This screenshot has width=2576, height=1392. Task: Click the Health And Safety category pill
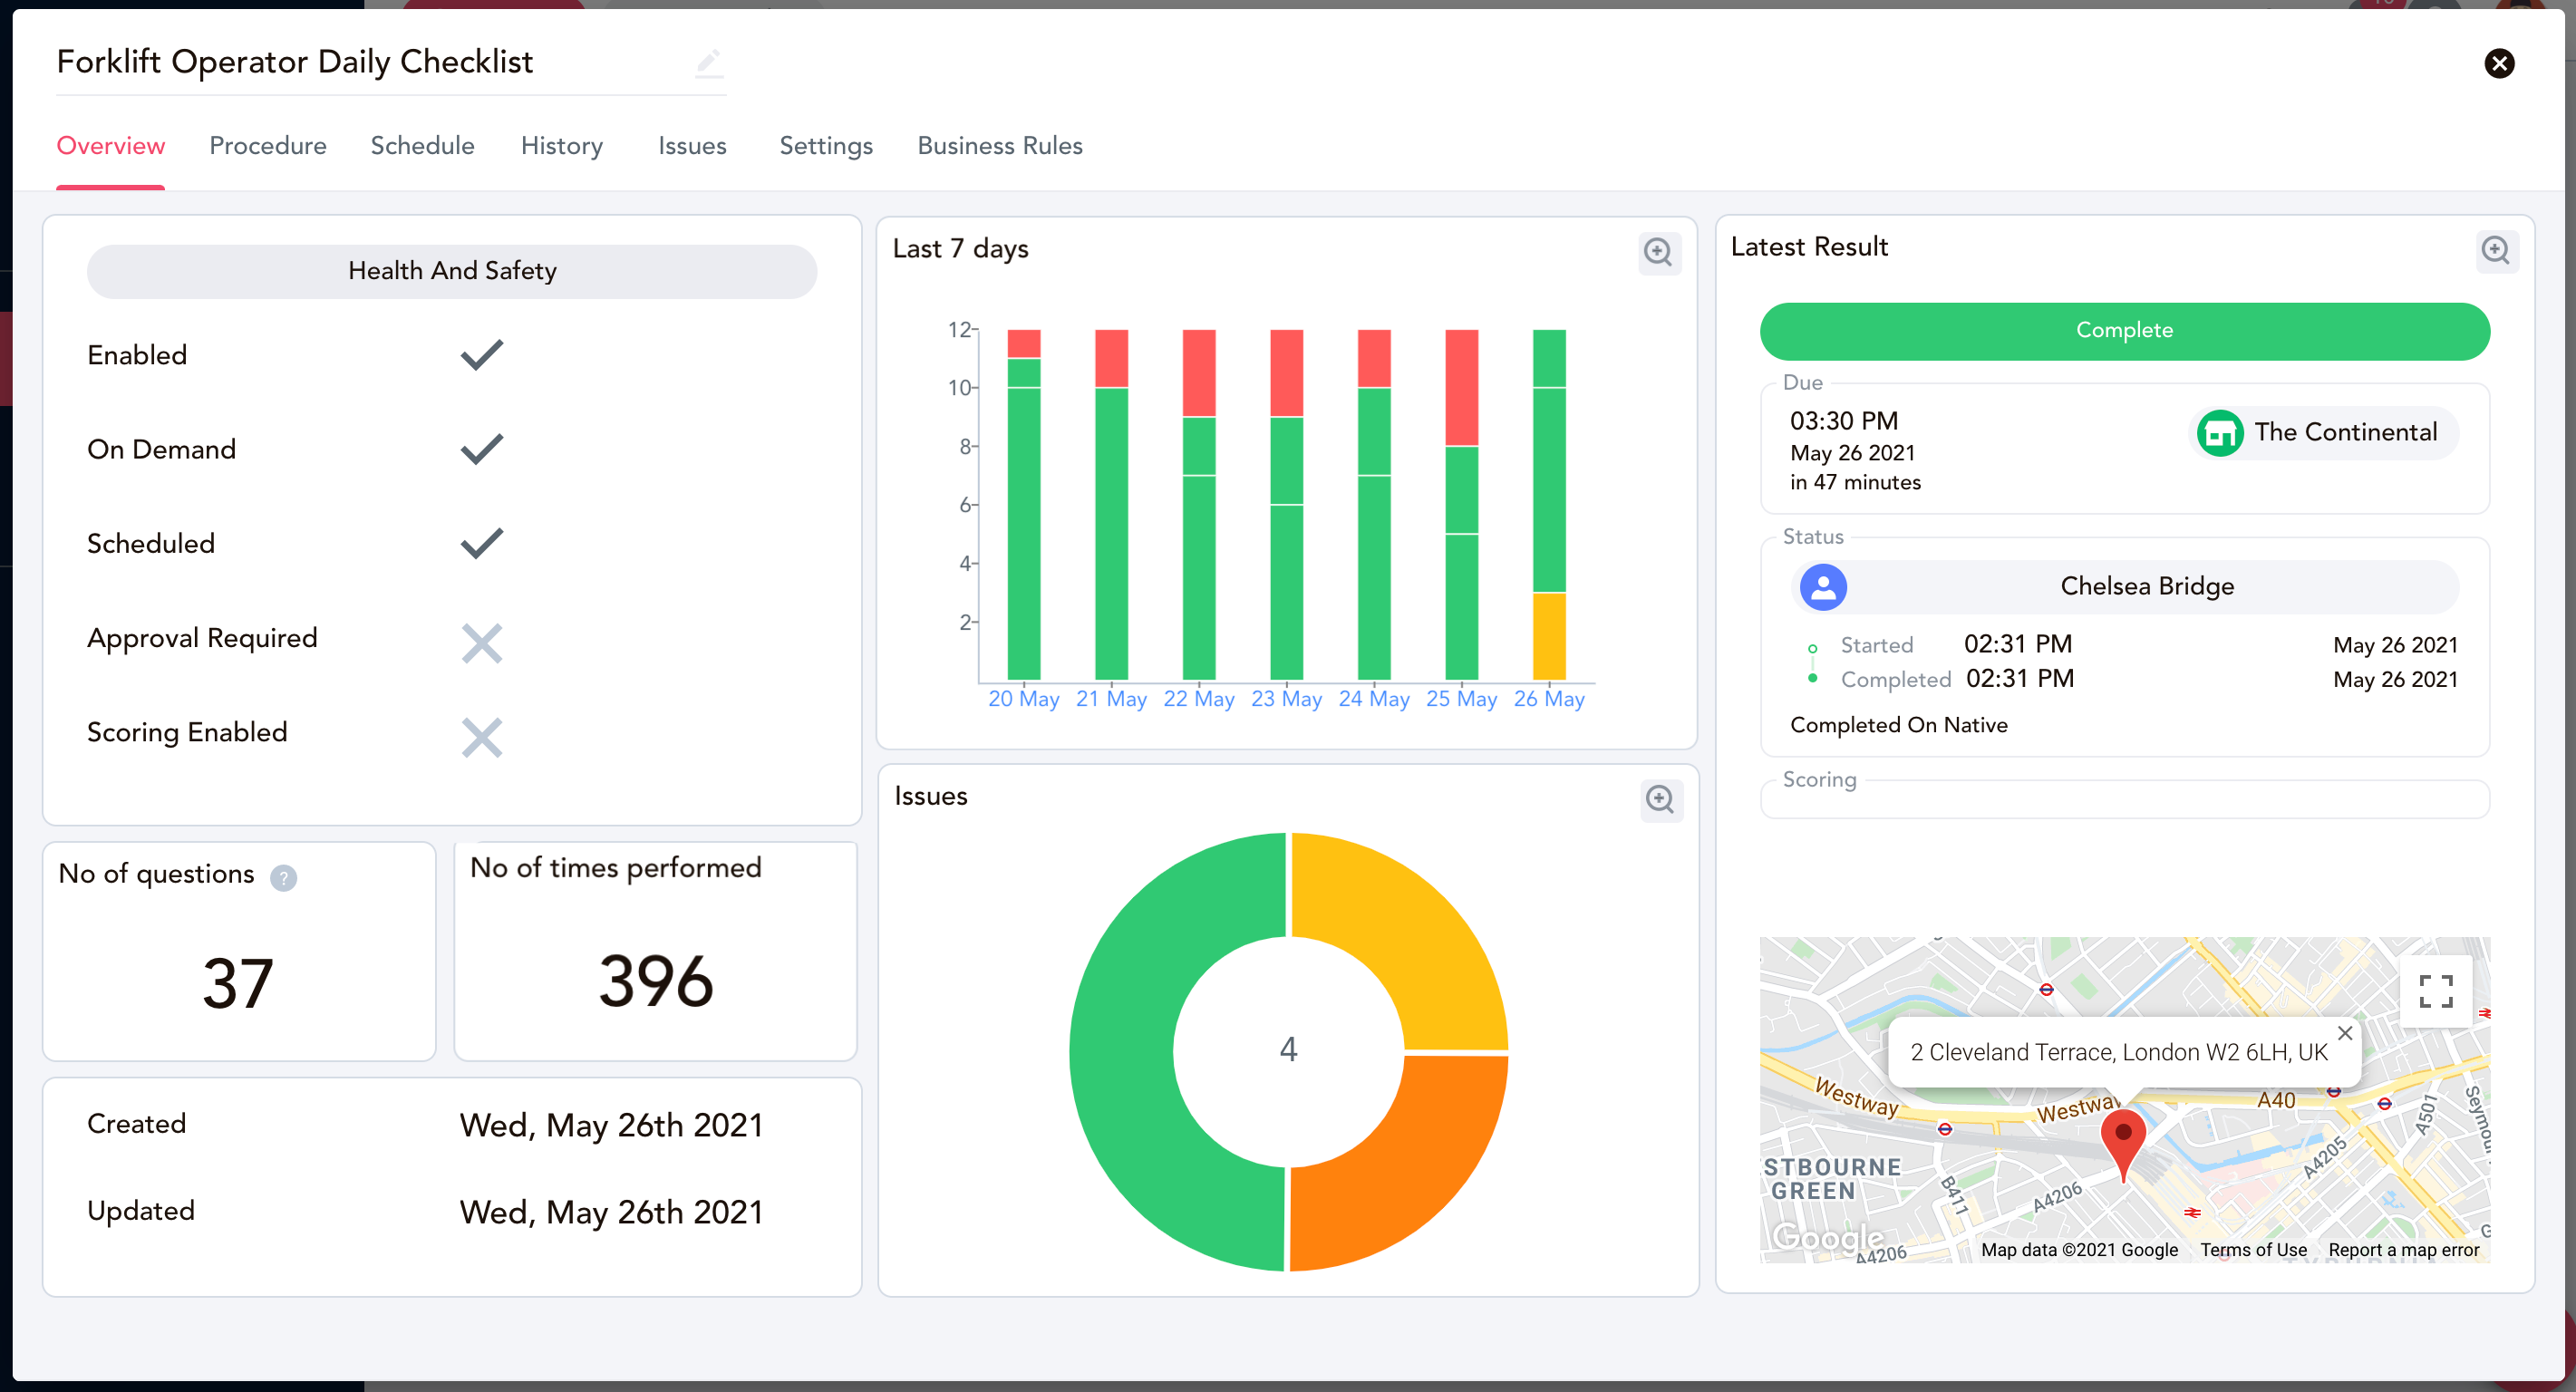tap(452, 271)
